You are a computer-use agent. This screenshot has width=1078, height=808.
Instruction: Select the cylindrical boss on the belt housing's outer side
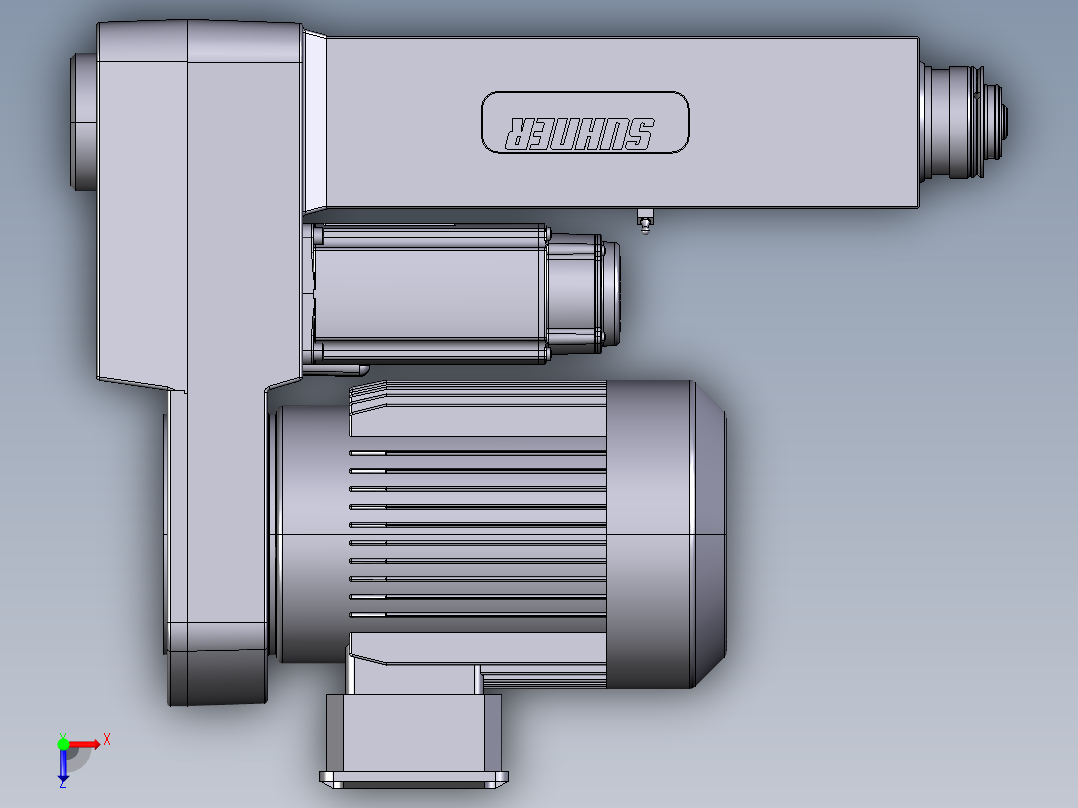pos(84,122)
